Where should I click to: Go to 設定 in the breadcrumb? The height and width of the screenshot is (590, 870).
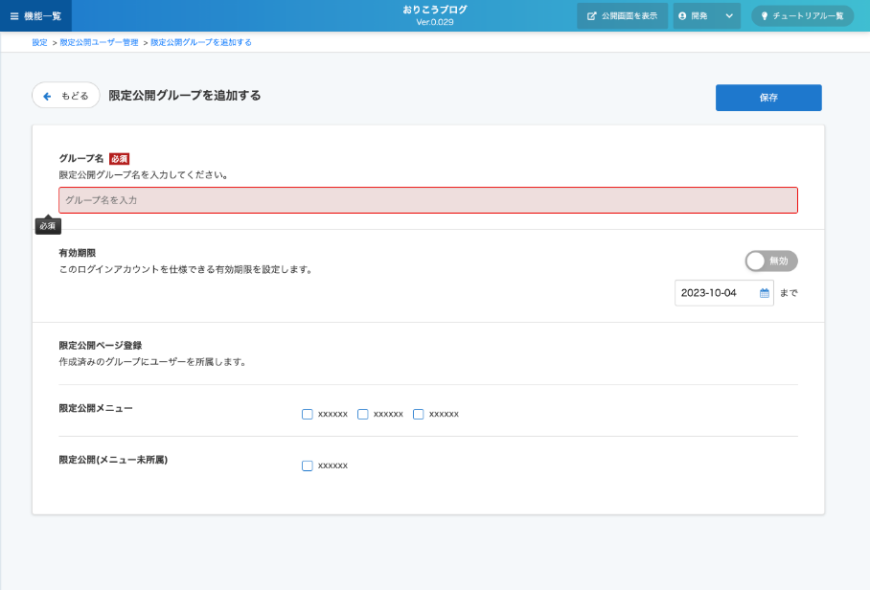click(39, 43)
